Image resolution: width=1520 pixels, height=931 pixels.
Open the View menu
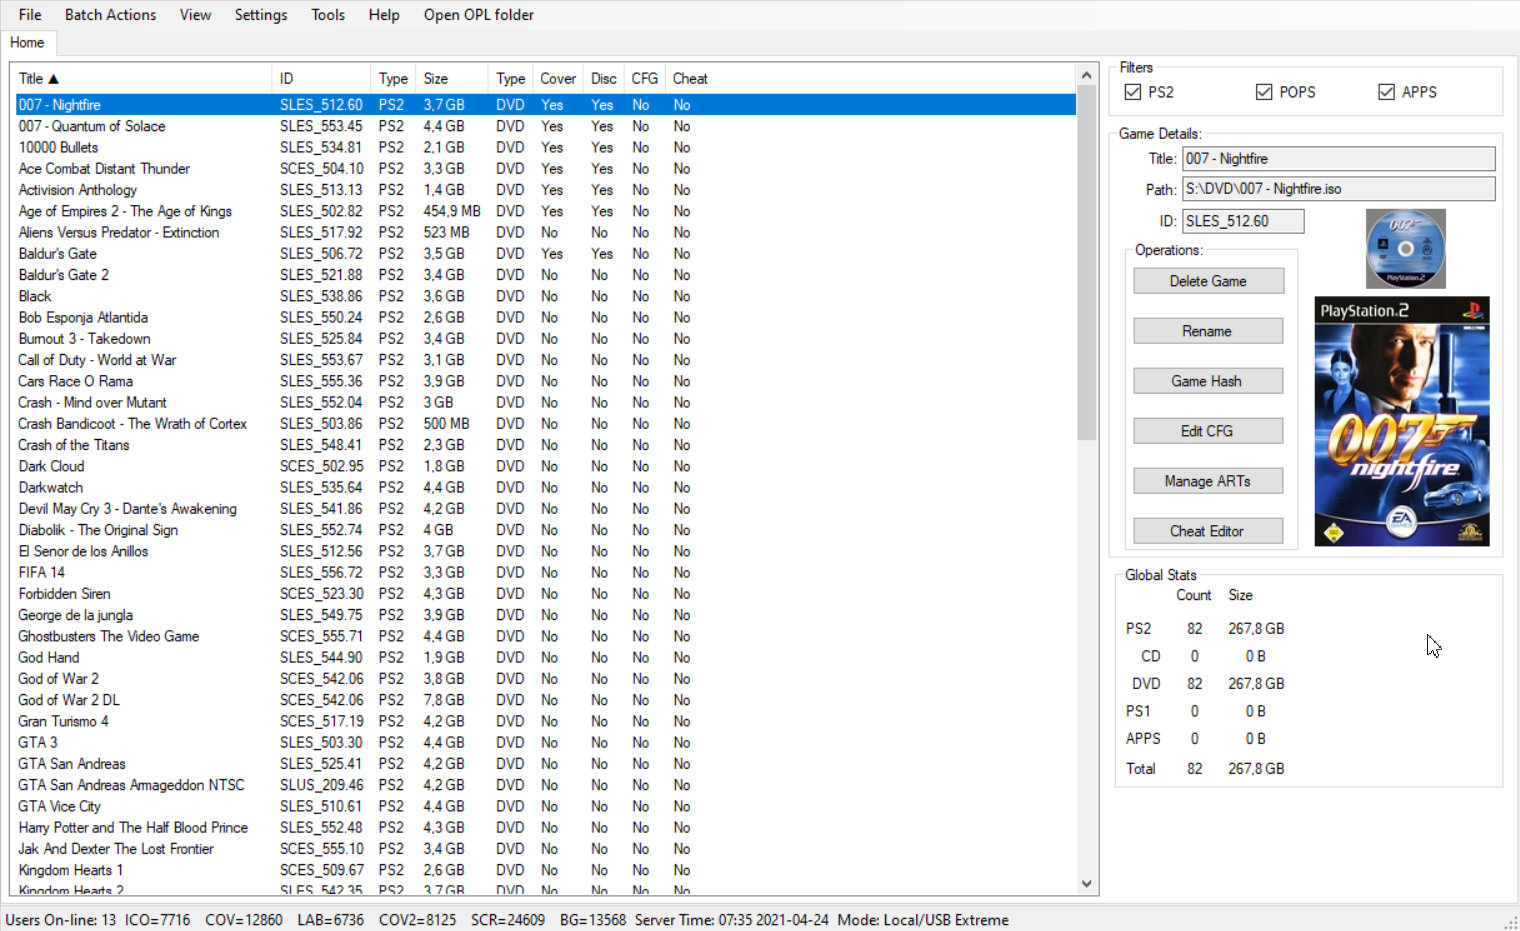pyautogui.click(x=195, y=15)
